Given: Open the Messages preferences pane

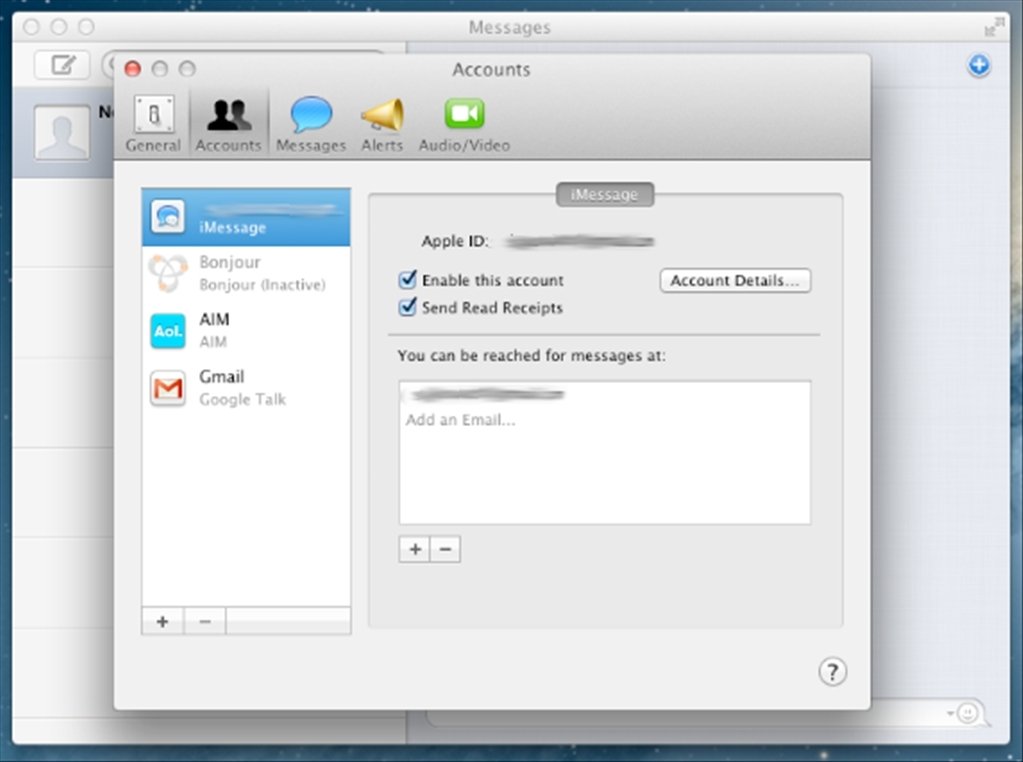Looking at the screenshot, I should coord(311,124).
